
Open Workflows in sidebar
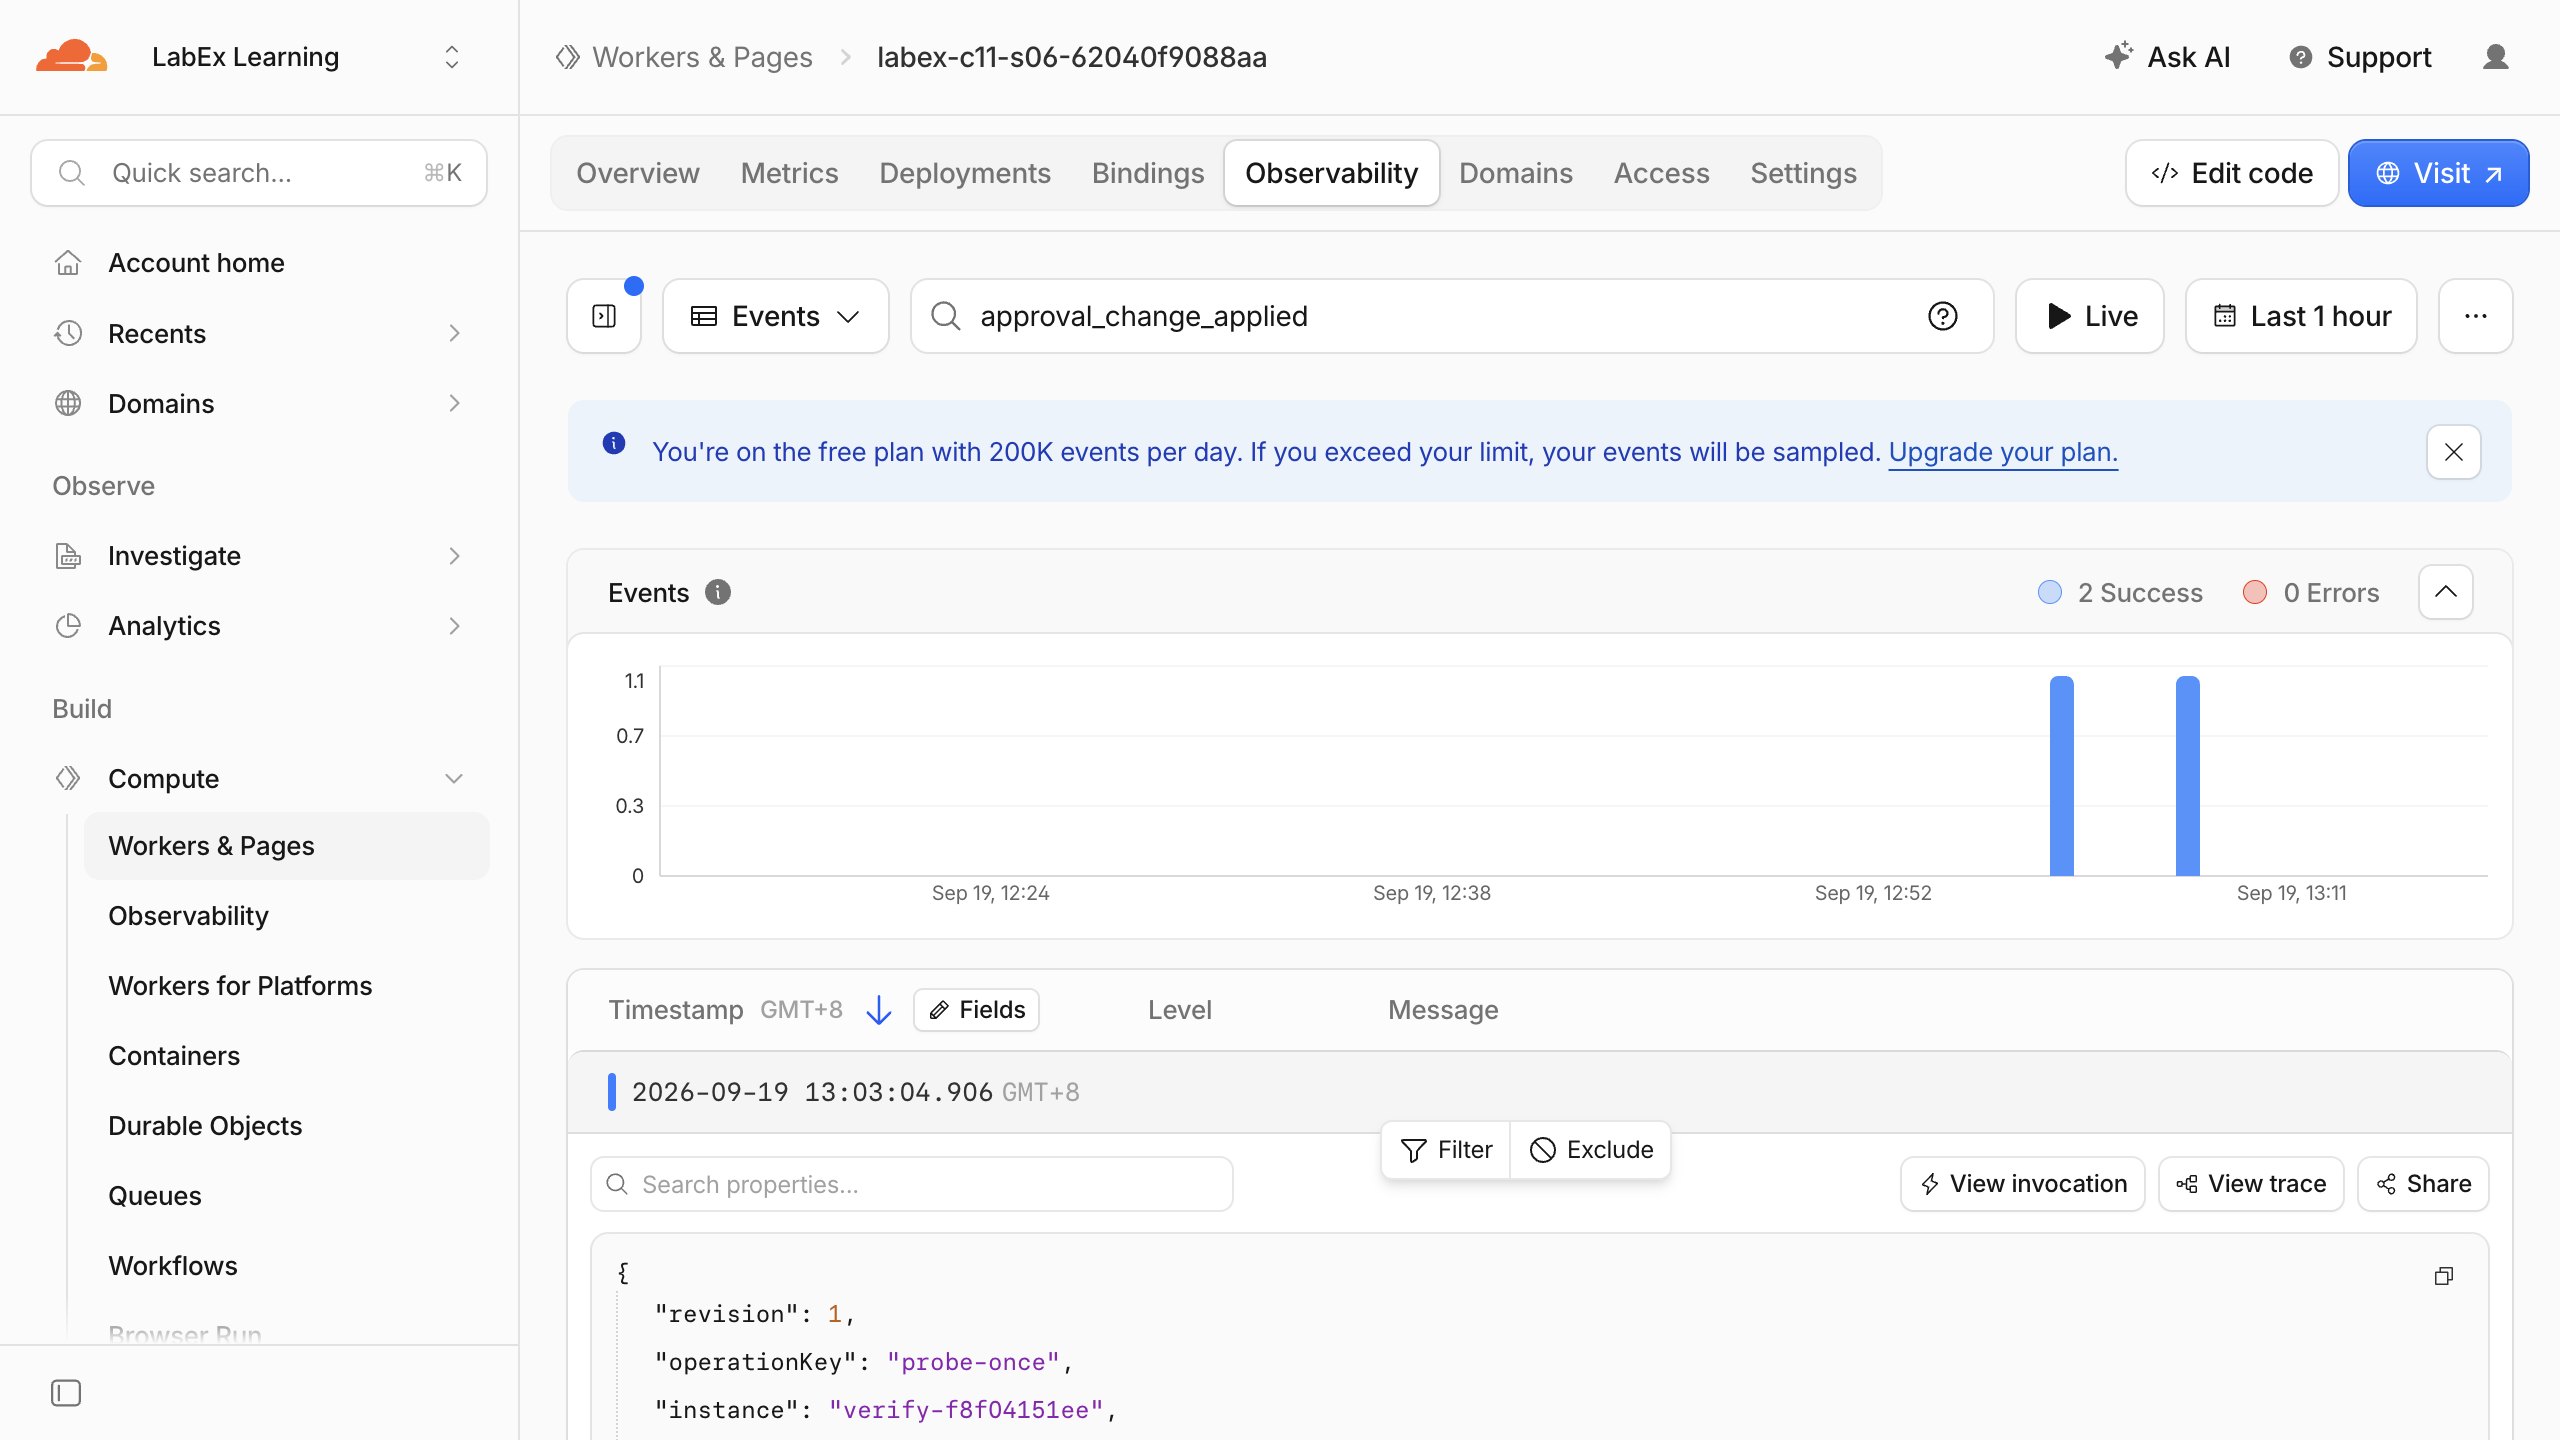point(173,1266)
